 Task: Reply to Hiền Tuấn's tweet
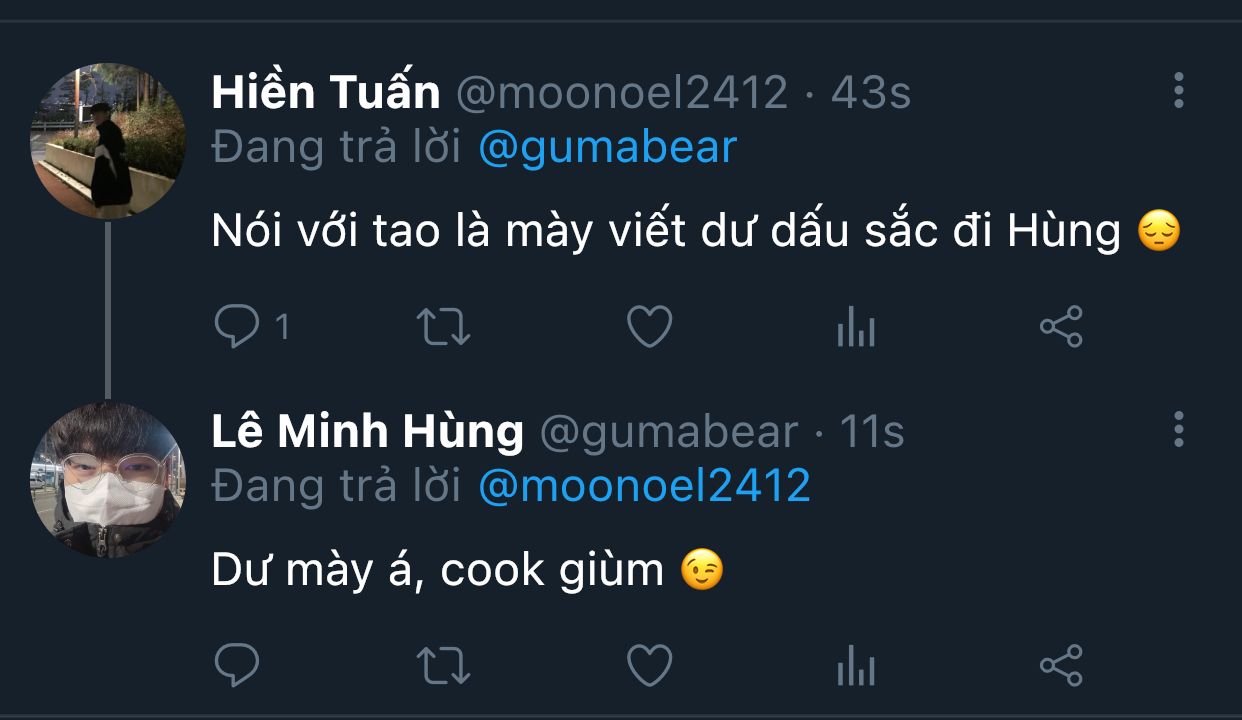pos(237,327)
